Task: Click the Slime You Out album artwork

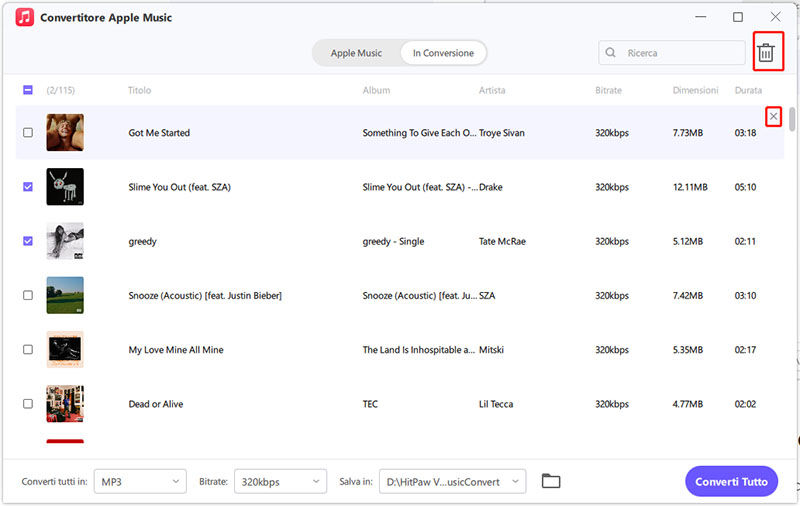Action: [x=65, y=187]
